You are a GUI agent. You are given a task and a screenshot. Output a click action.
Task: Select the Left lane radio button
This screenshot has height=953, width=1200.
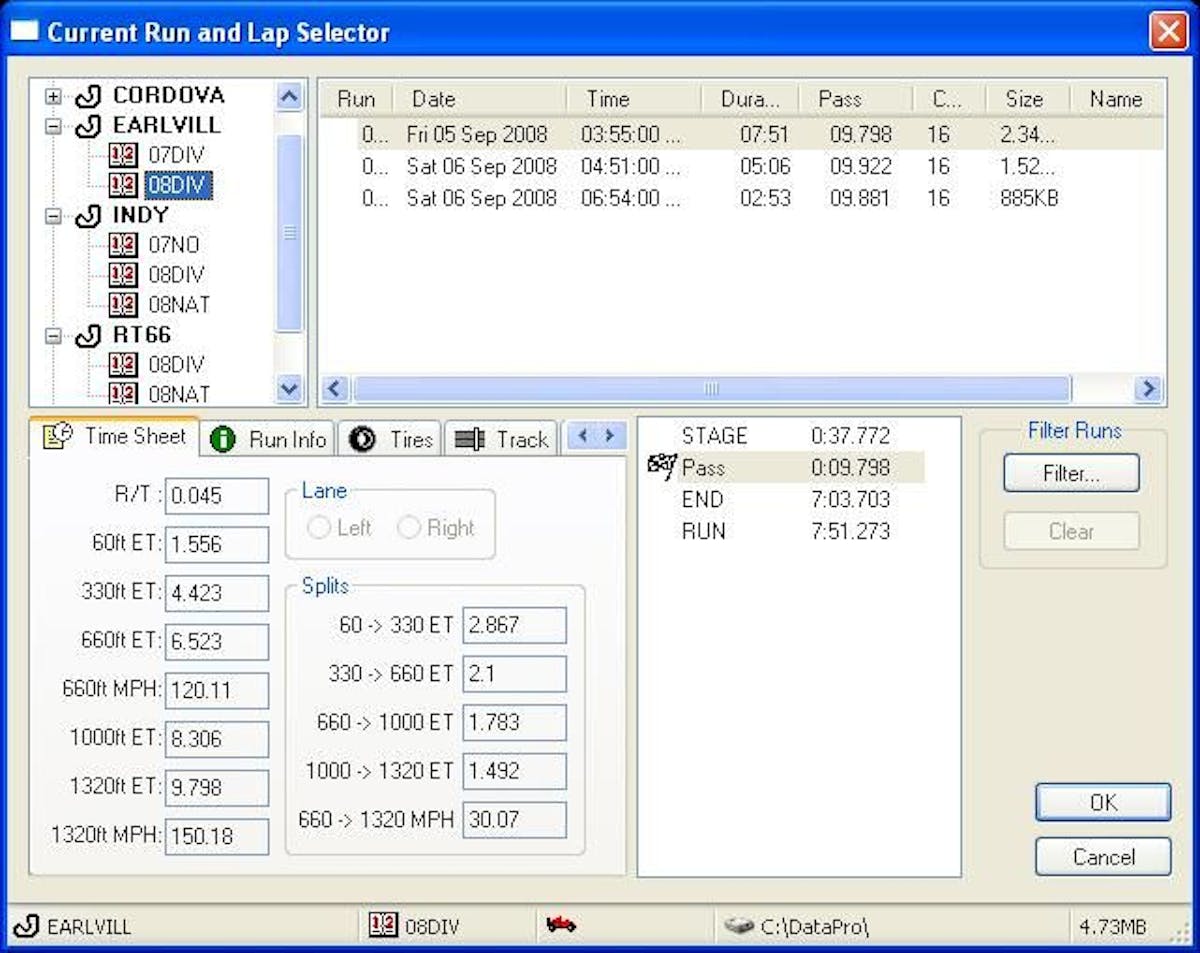pos(320,528)
